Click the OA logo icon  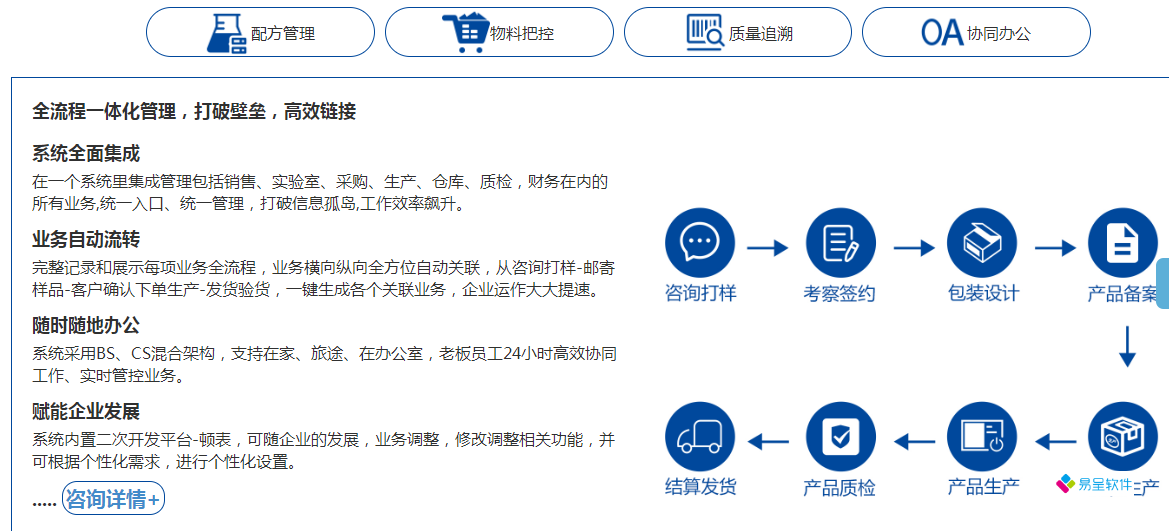point(942,33)
